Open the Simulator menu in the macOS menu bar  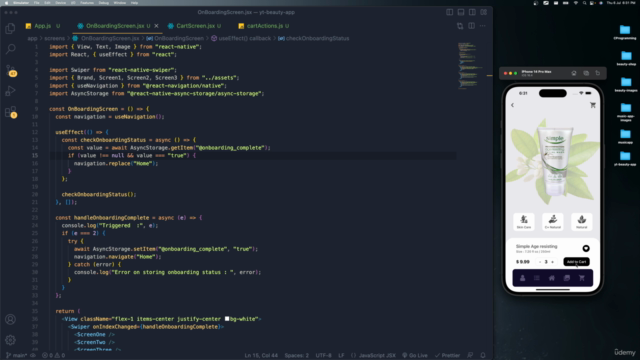point(21,3)
